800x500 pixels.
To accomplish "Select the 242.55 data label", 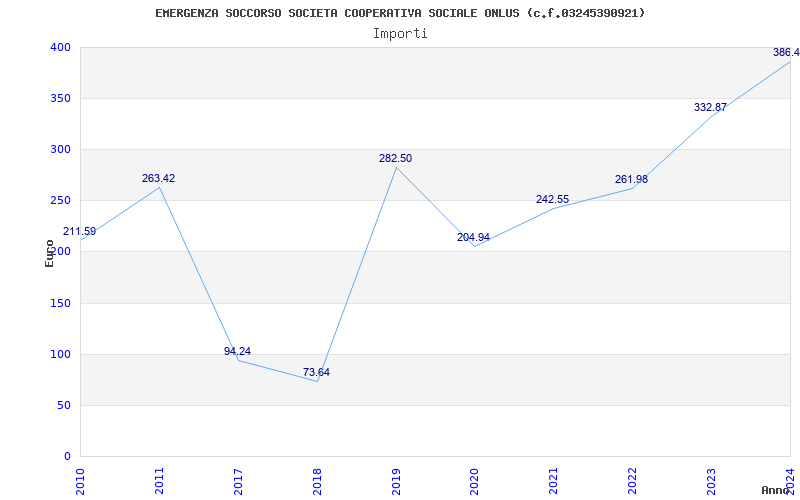I will tap(552, 199).
